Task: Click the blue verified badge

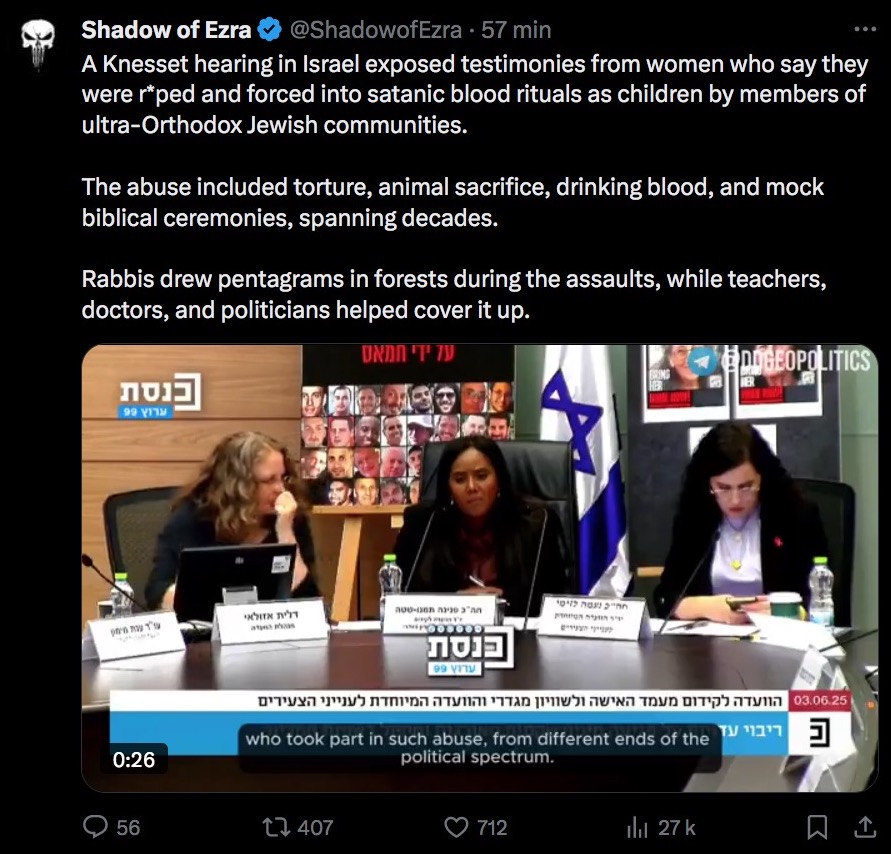Action: pyautogui.click(x=270, y=30)
